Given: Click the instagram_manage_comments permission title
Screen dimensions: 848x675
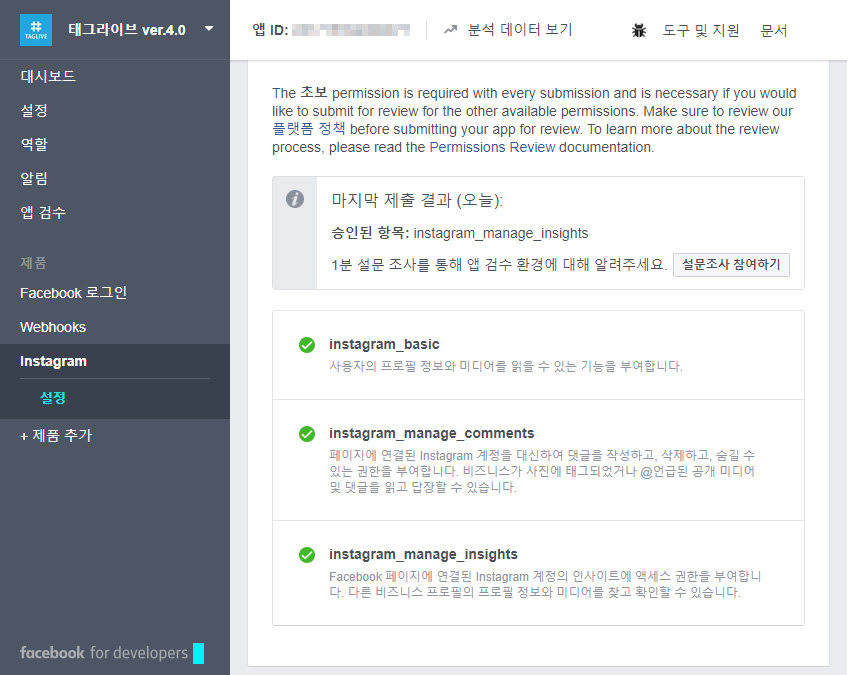Looking at the screenshot, I should [432, 433].
